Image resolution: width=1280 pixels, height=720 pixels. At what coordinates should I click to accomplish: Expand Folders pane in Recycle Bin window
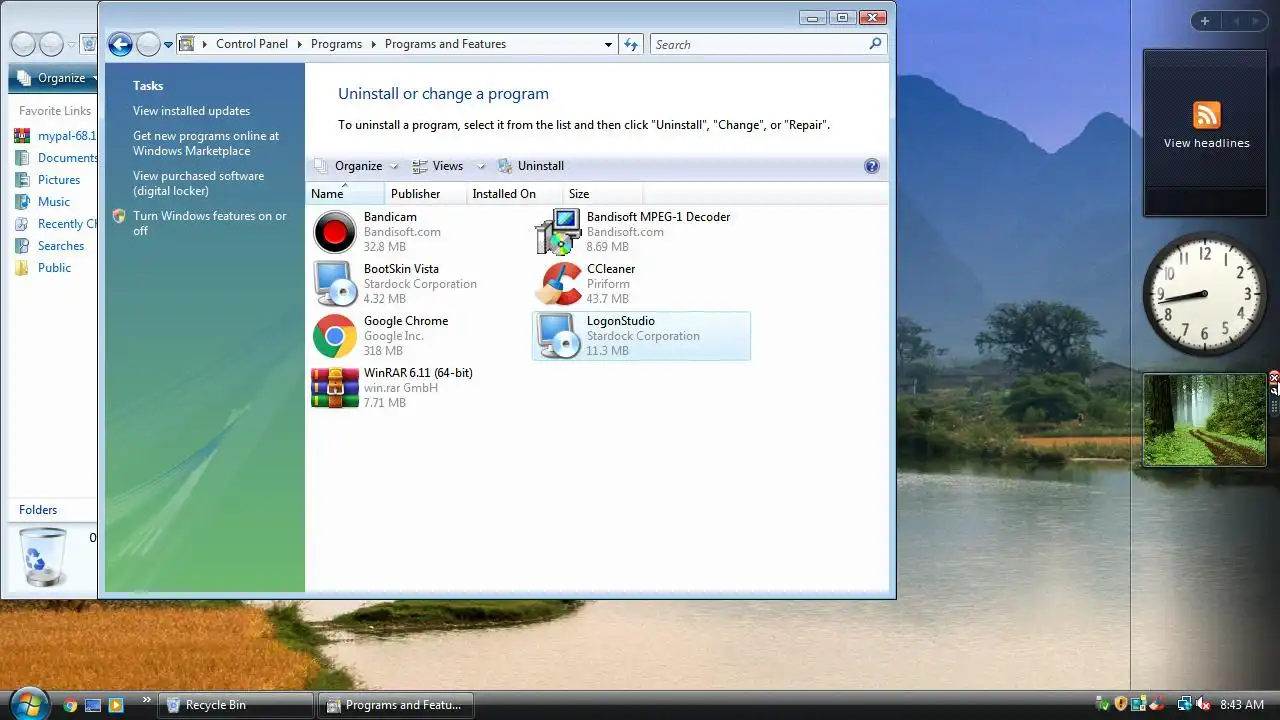tap(38, 510)
